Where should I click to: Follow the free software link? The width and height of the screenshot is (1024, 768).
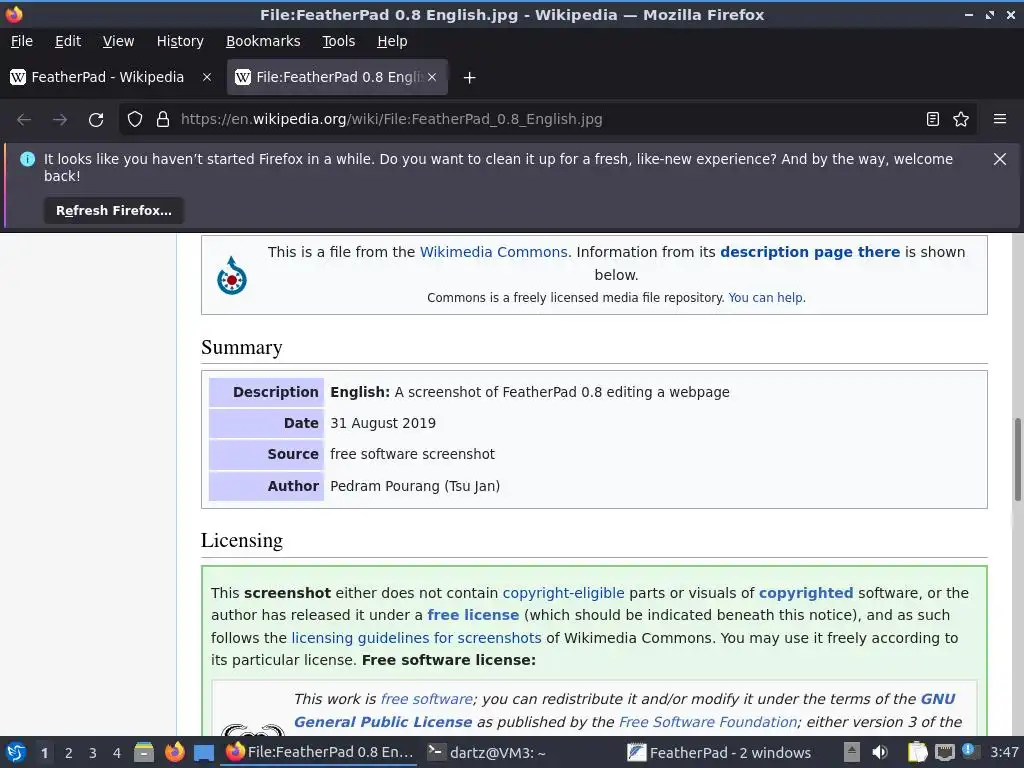click(427, 699)
